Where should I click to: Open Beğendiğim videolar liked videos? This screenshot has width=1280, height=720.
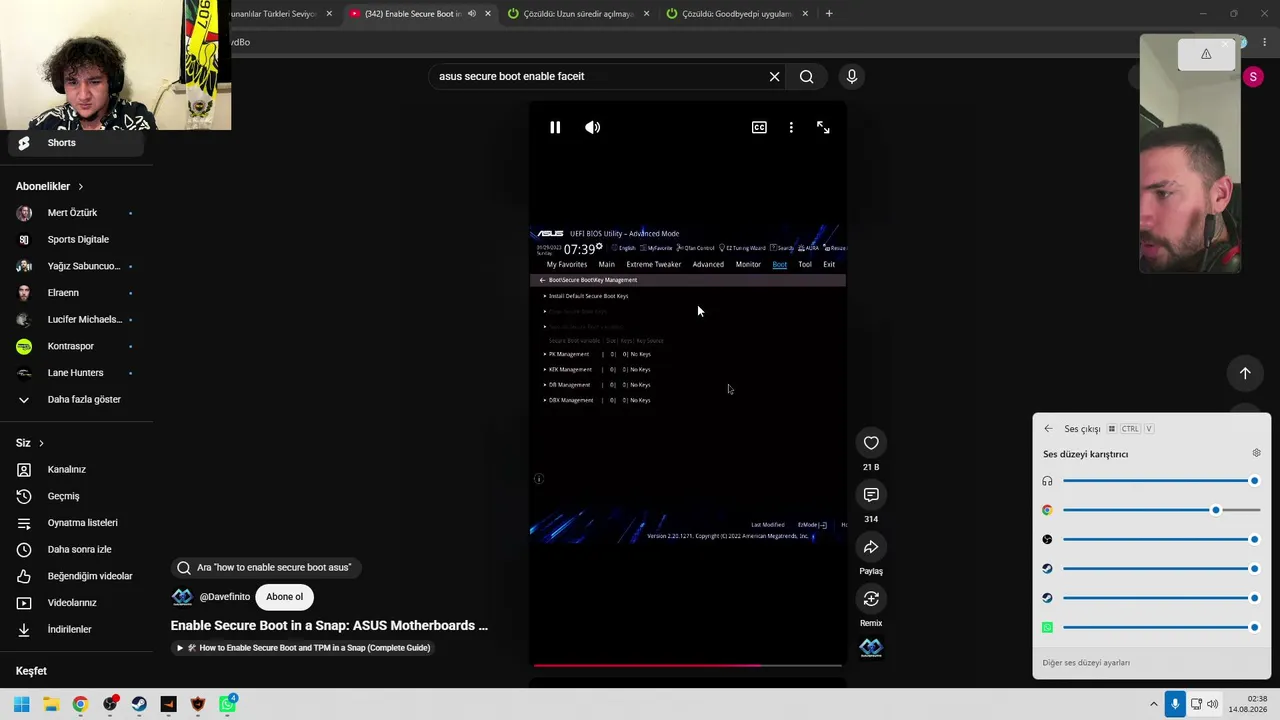pos(77,576)
